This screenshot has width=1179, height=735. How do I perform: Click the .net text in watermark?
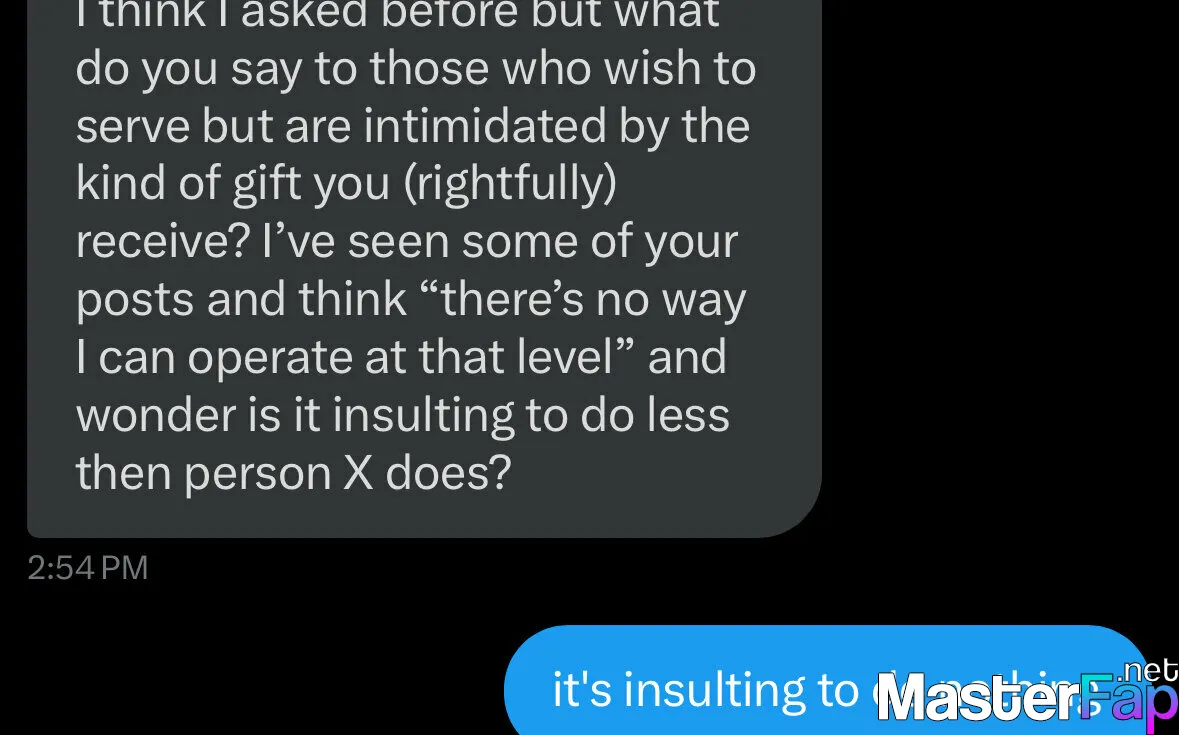1147,670
